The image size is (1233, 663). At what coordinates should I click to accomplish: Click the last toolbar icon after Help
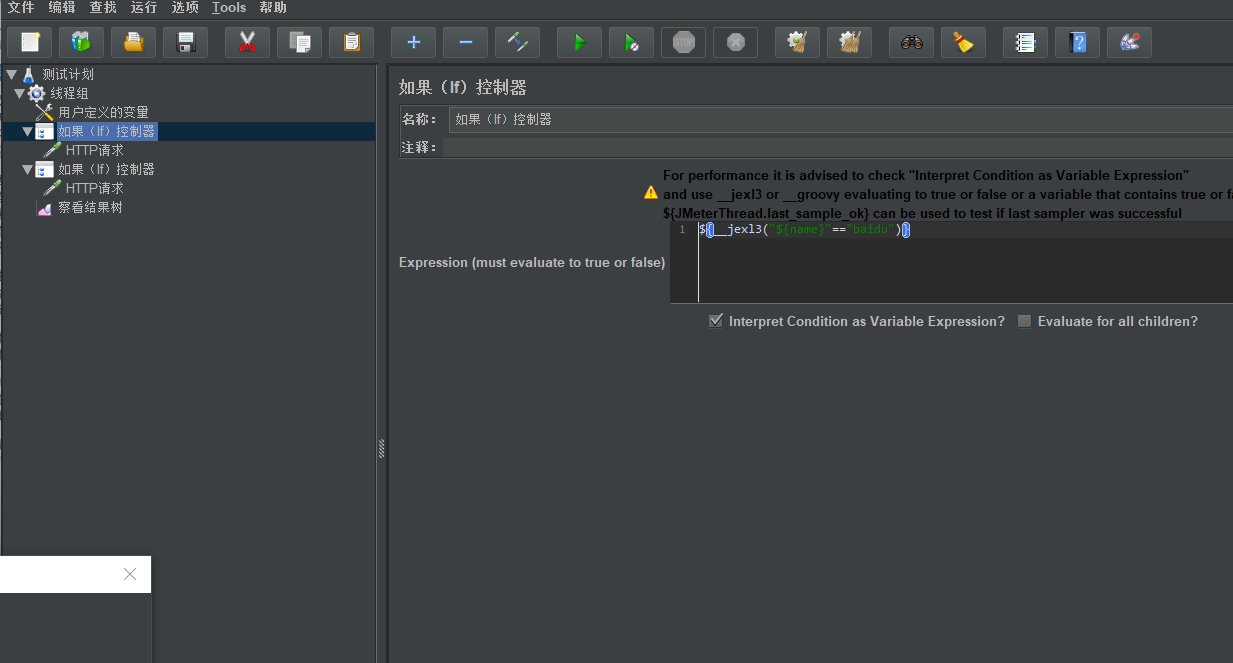[1130, 42]
